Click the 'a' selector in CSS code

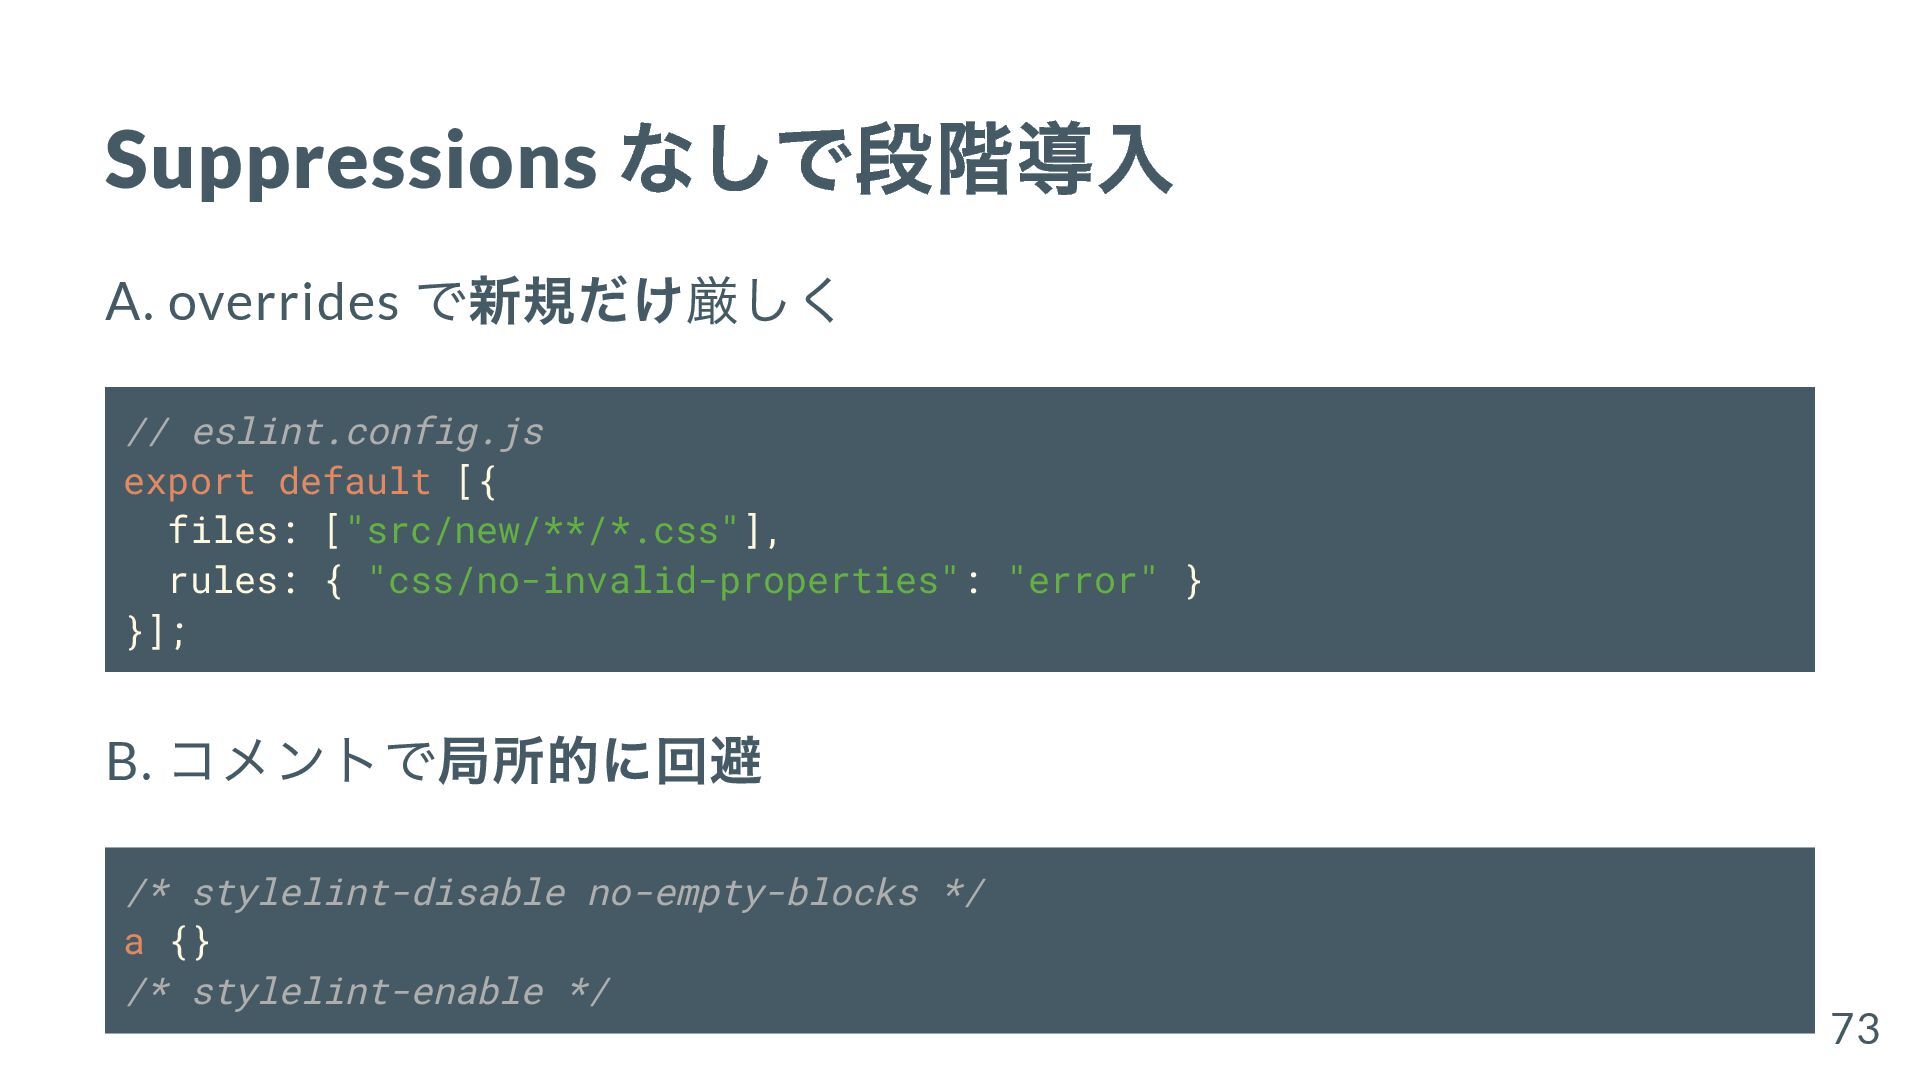[134, 942]
